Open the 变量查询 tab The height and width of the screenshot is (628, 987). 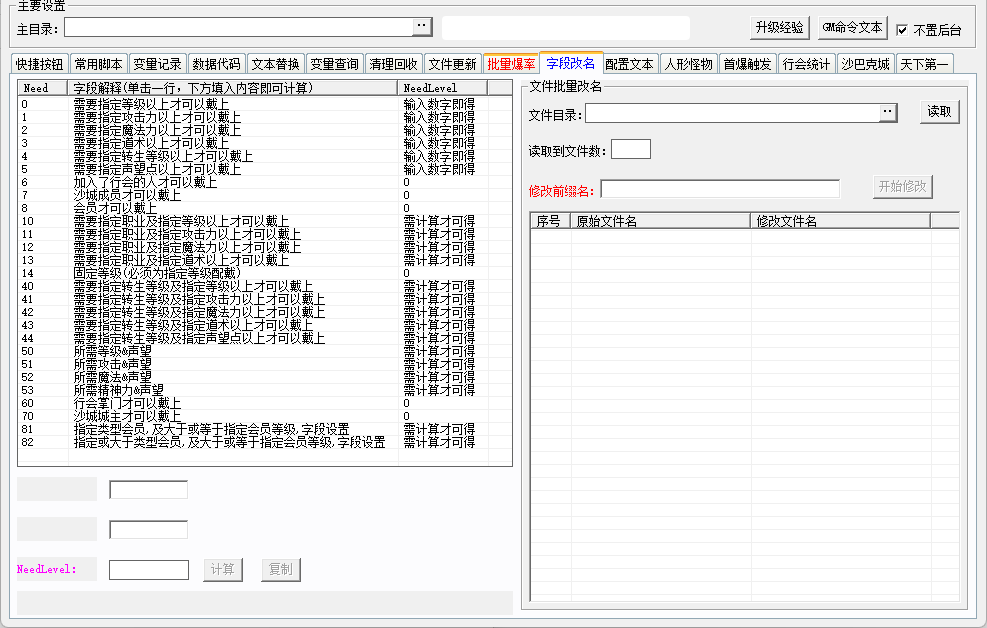[334, 64]
